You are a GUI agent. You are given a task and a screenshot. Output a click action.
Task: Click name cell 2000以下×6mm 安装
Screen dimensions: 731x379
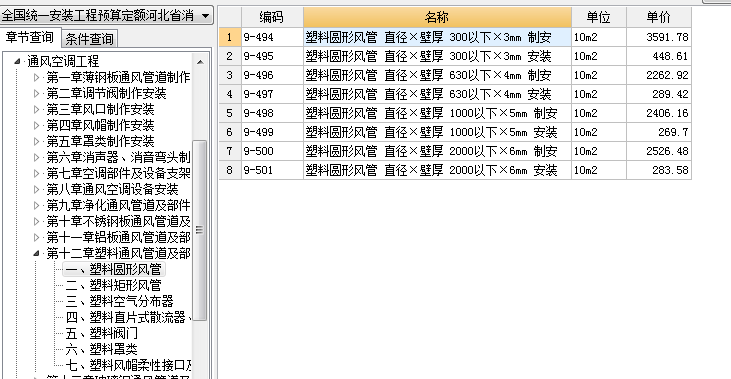point(437,170)
